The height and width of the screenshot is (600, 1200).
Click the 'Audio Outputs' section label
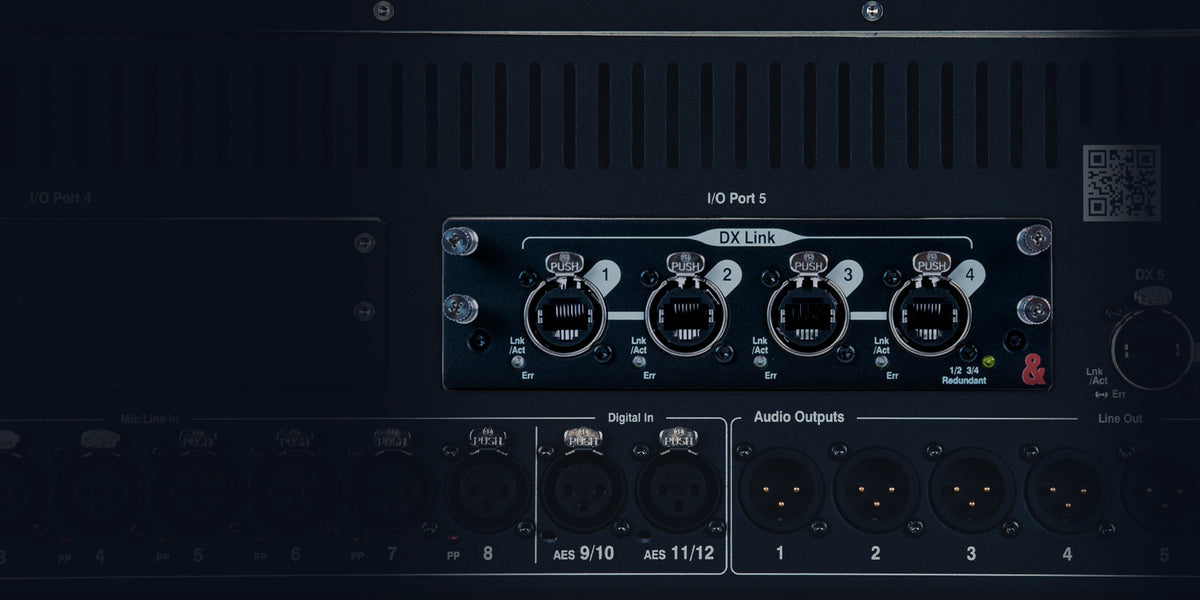799,417
